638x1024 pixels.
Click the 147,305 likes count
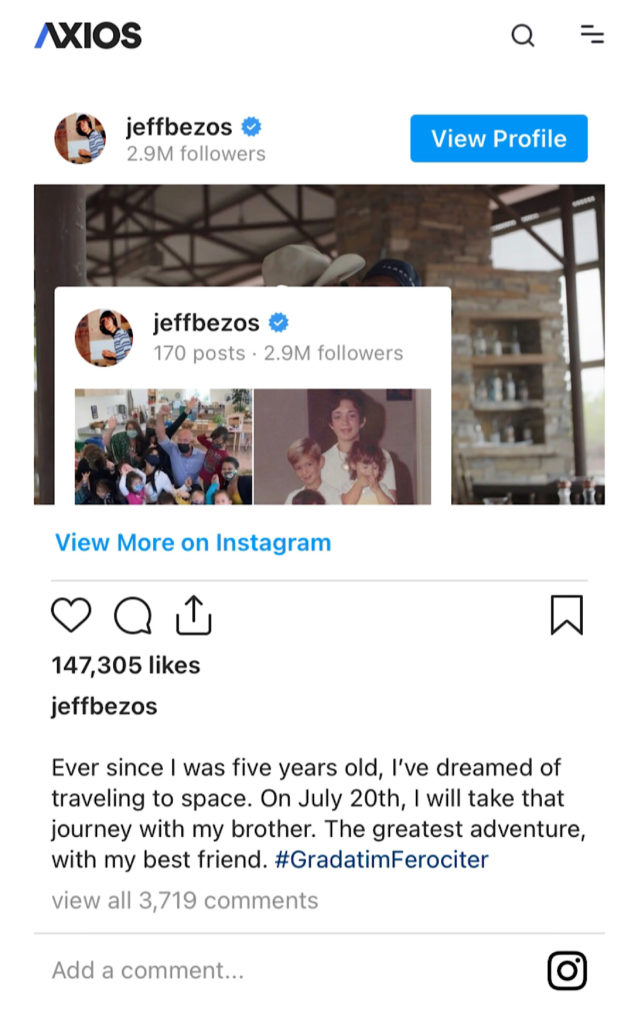126,665
